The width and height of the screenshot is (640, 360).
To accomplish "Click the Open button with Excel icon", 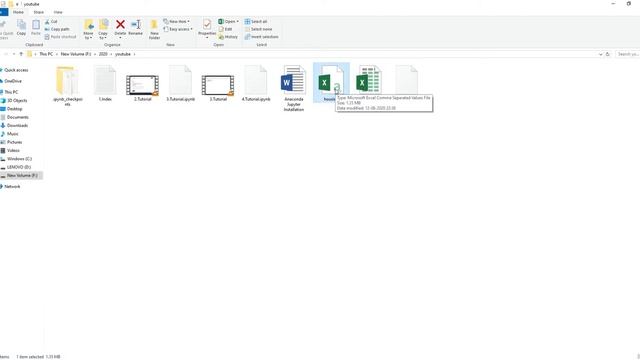I will click(228, 21).
